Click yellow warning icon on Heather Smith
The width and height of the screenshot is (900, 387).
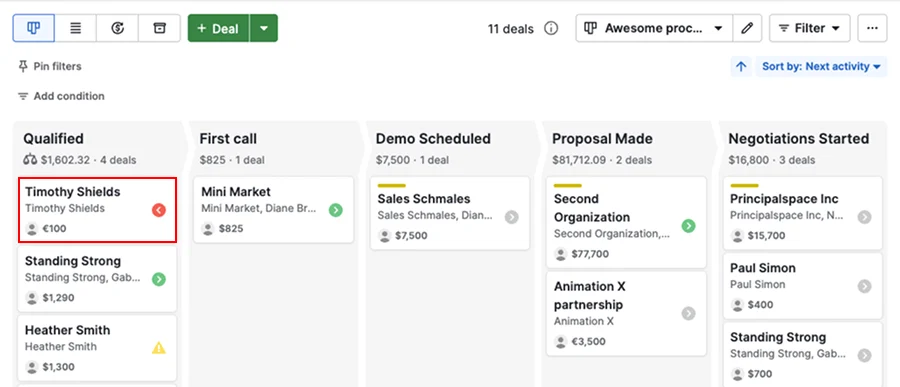159,348
